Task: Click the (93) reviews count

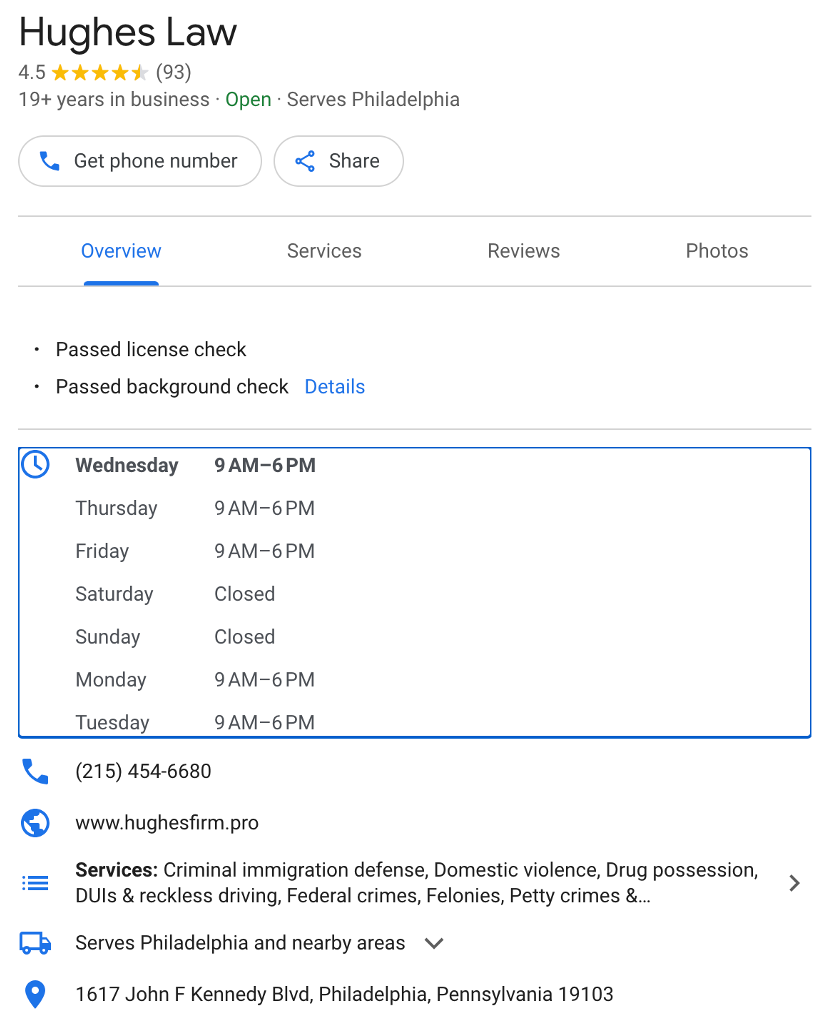Action: pos(173,72)
